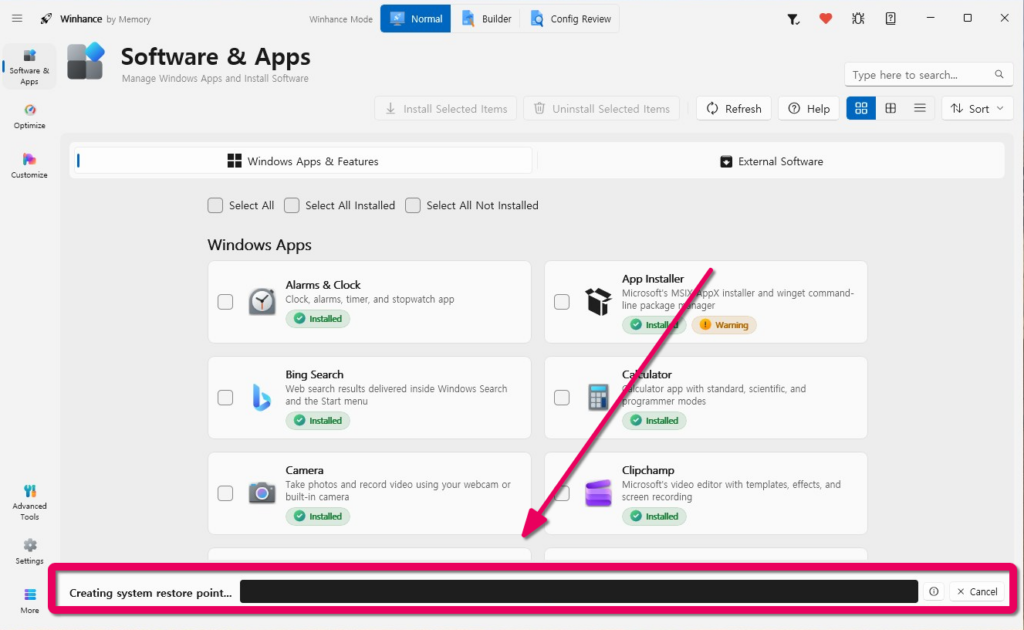
Task: Open Settings from the sidebar
Action: pos(29,551)
